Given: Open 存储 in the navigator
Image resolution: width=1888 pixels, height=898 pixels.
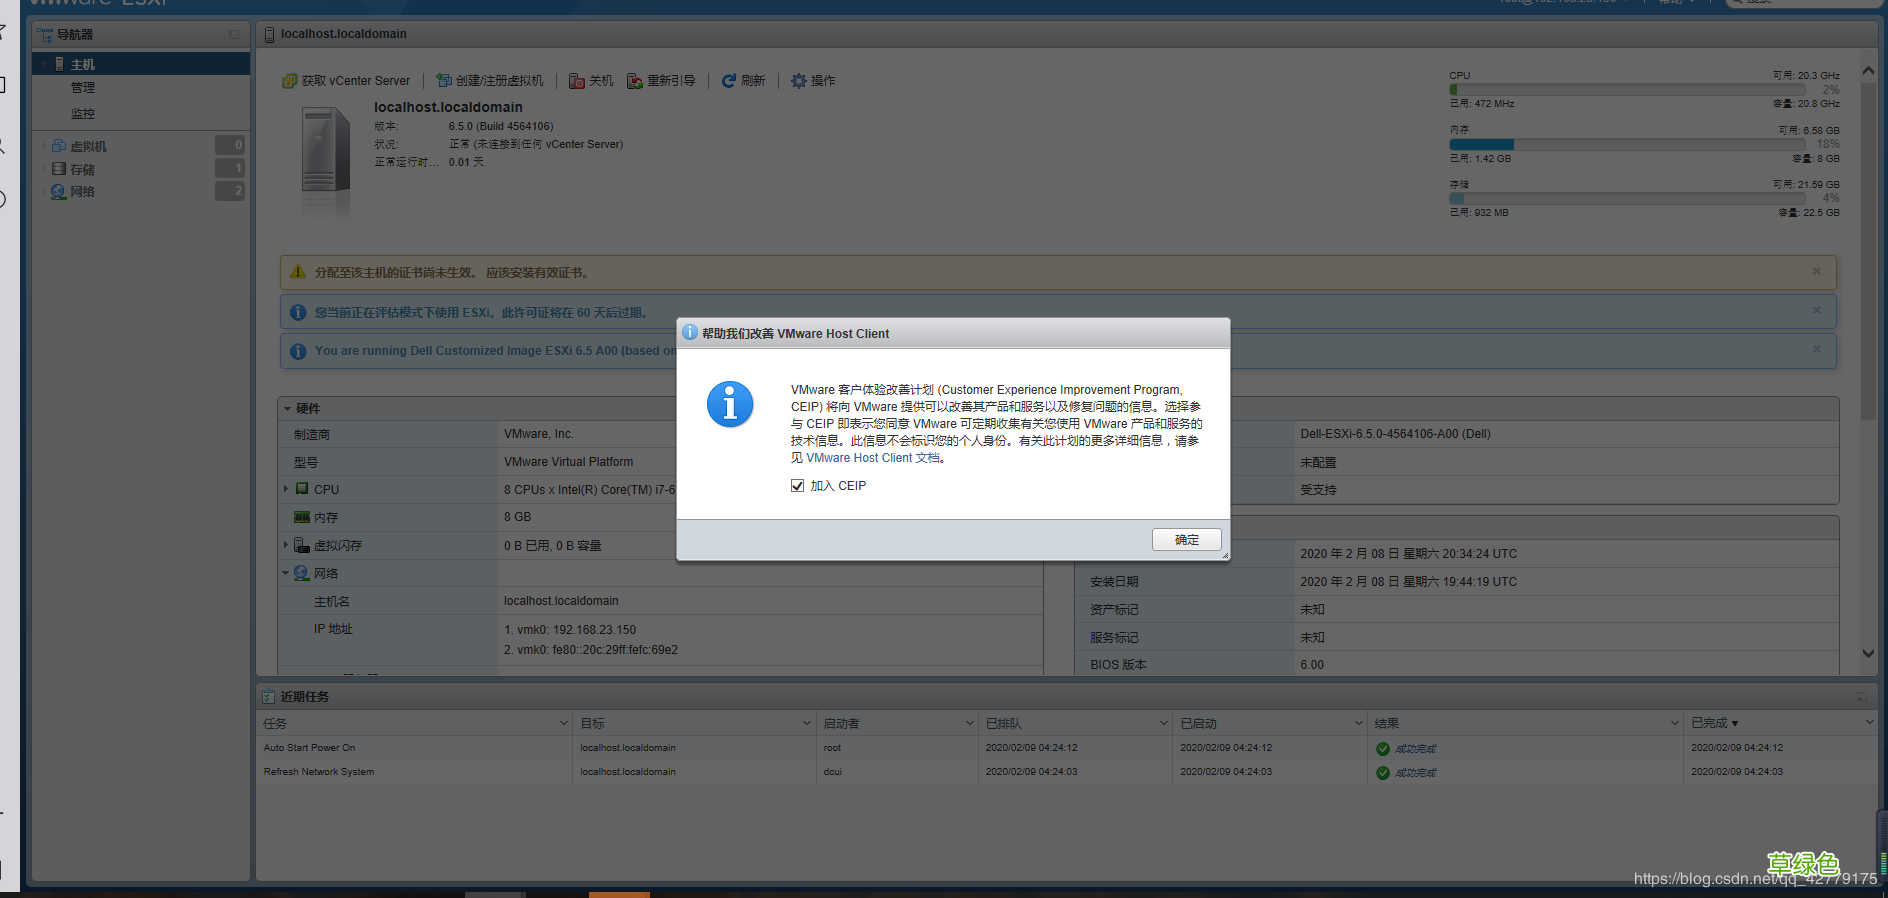Looking at the screenshot, I should (x=83, y=170).
